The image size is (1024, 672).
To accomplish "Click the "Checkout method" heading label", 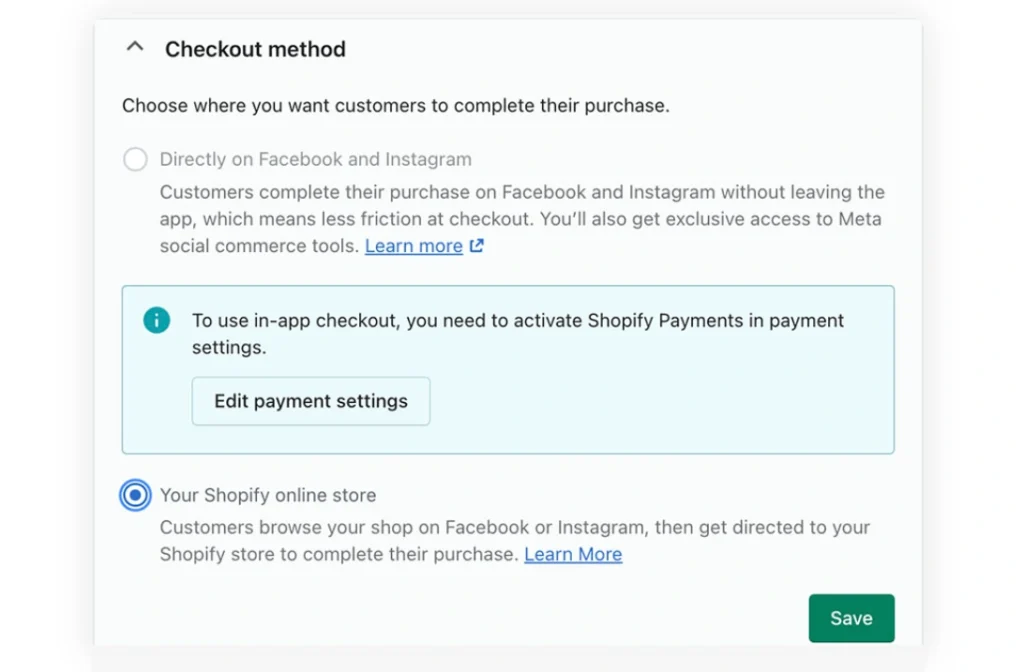I will point(255,48).
